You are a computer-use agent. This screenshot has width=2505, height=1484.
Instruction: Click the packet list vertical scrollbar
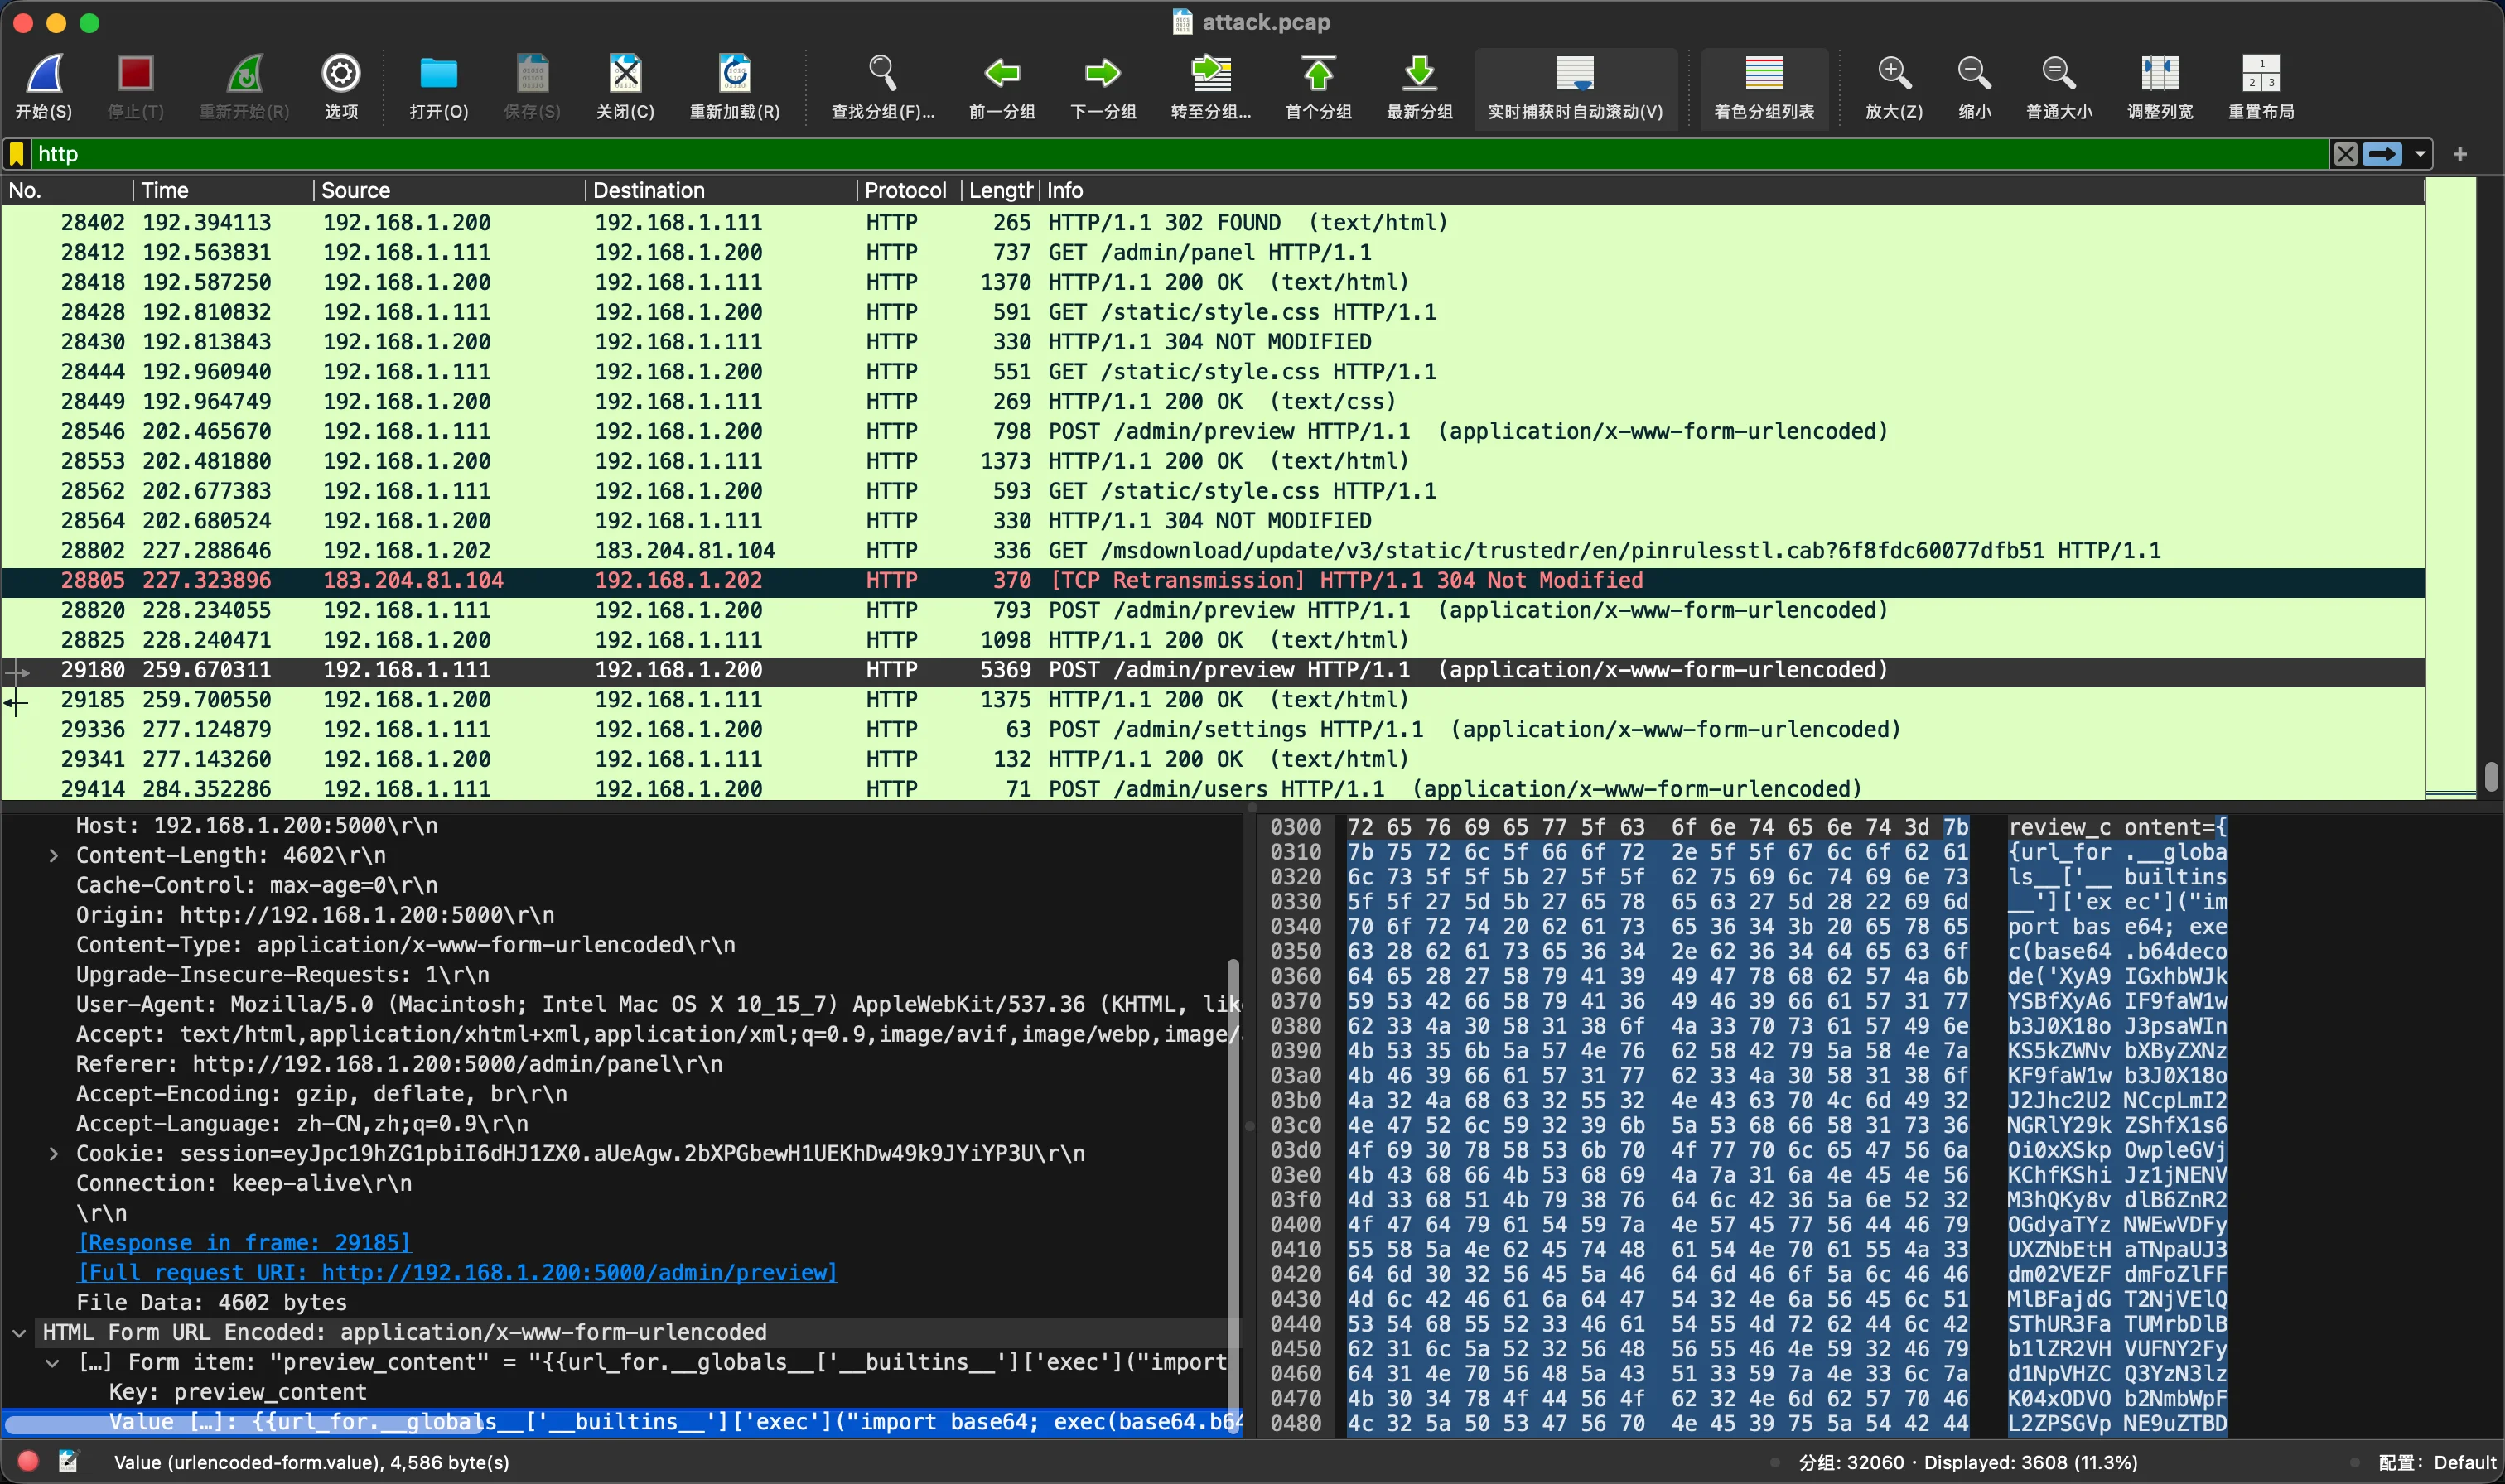[x=2490, y=776]
